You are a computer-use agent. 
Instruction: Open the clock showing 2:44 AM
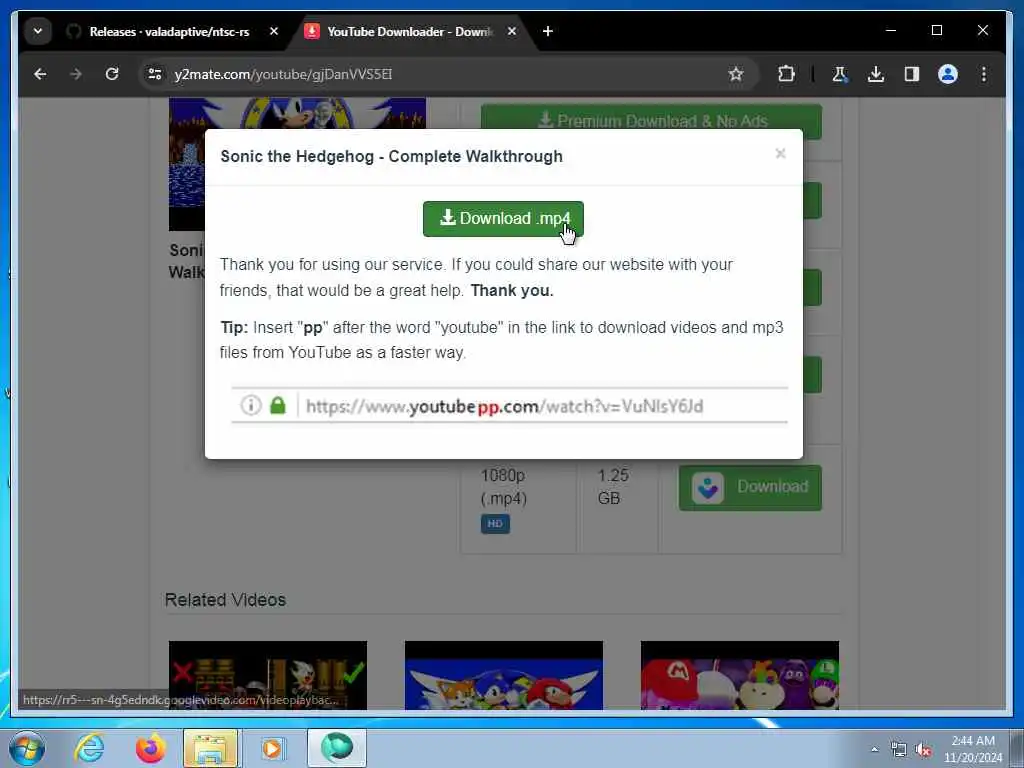pos(972,749)
